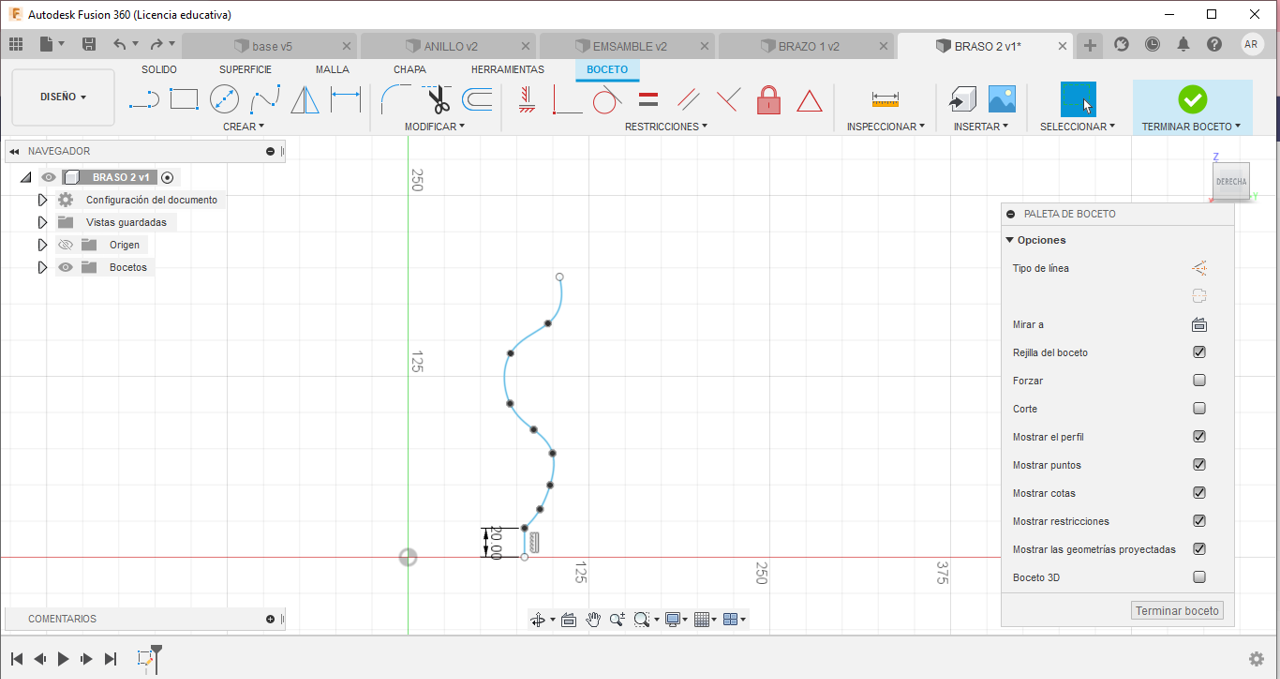
Task: Switch to the HERRAMIENTAS tab
Action: [507, 70]
